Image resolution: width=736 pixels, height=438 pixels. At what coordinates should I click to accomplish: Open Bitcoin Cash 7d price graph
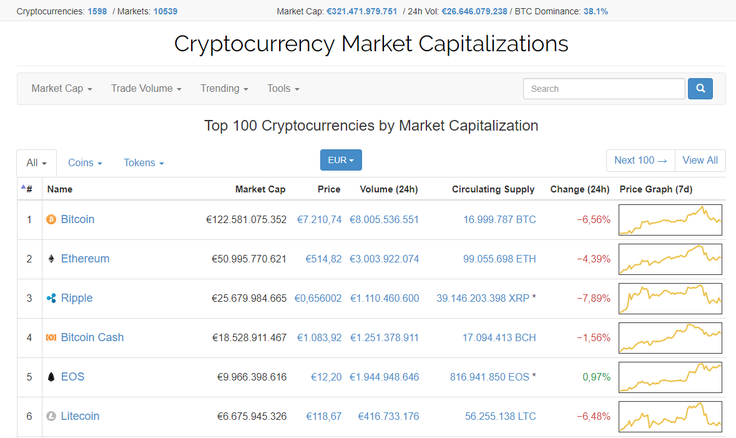coord(670,338)
